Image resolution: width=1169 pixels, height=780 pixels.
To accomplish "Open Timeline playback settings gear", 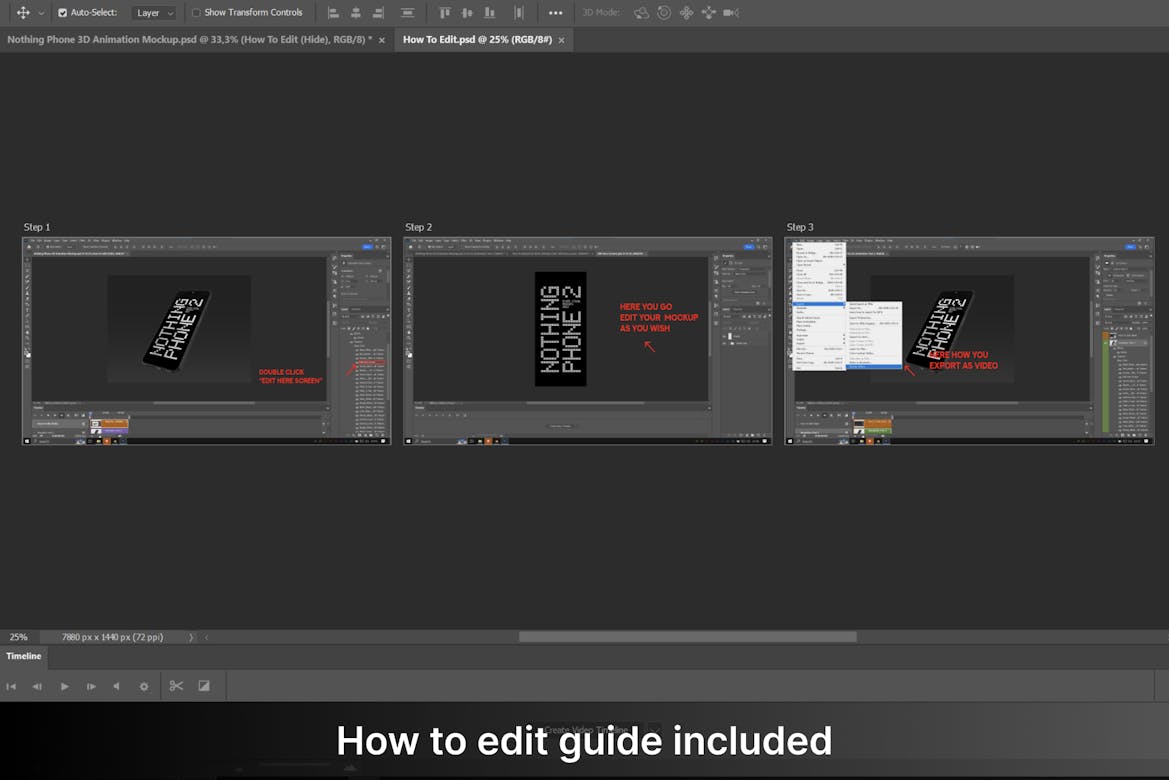I will (144, 686).
